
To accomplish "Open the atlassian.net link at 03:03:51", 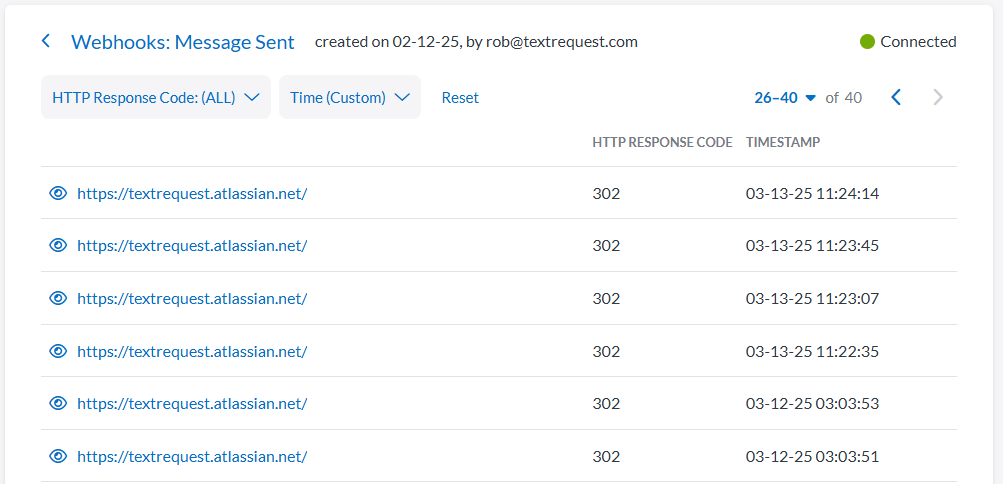I will pos(191,456).
